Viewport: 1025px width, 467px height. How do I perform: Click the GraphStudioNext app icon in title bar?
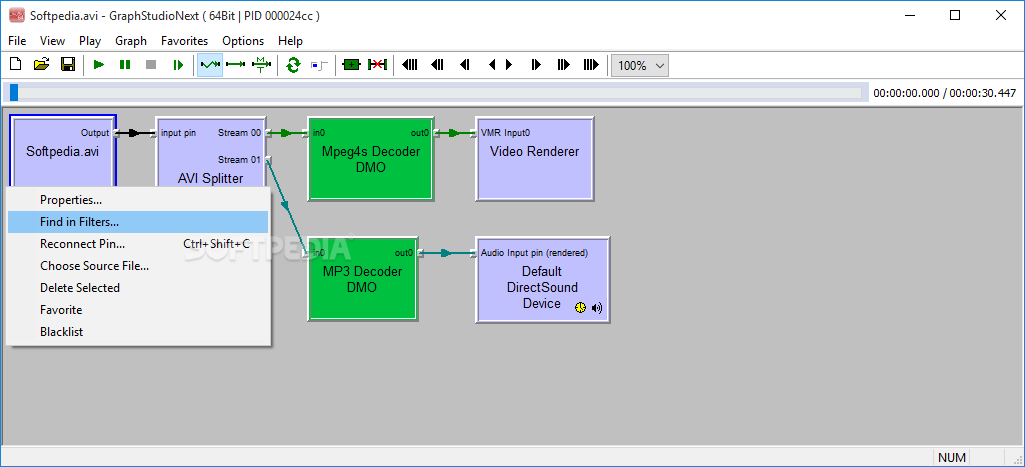[x=16, y=16]
